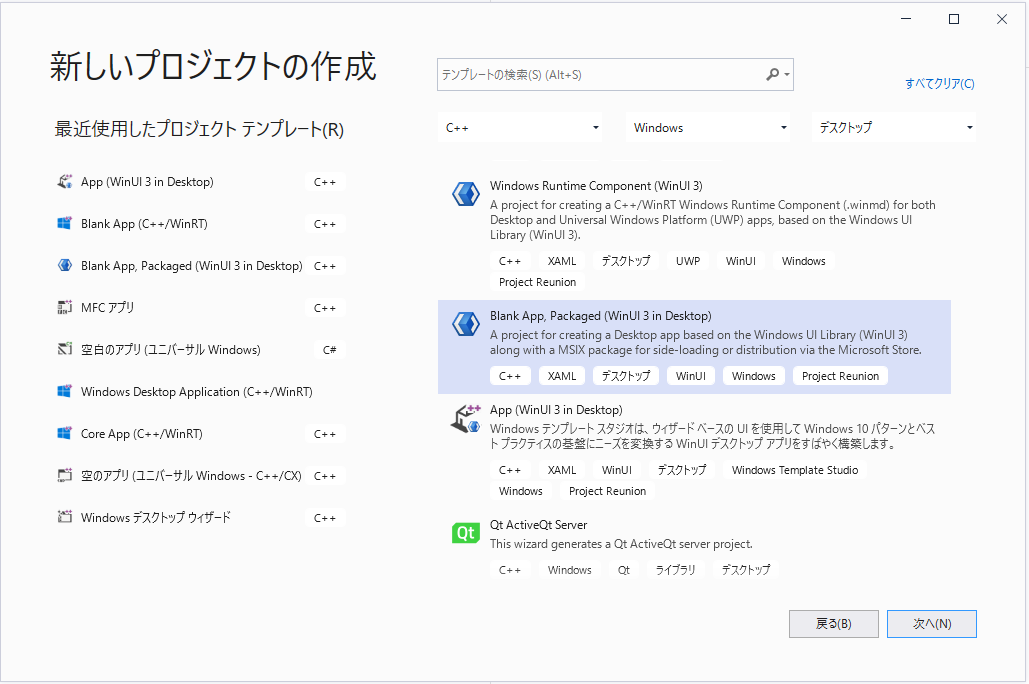Open the project type dropdown showing デスクトップ
Image resolution: width=1029 pixels, height=684 pixels.
pos(894,128)
